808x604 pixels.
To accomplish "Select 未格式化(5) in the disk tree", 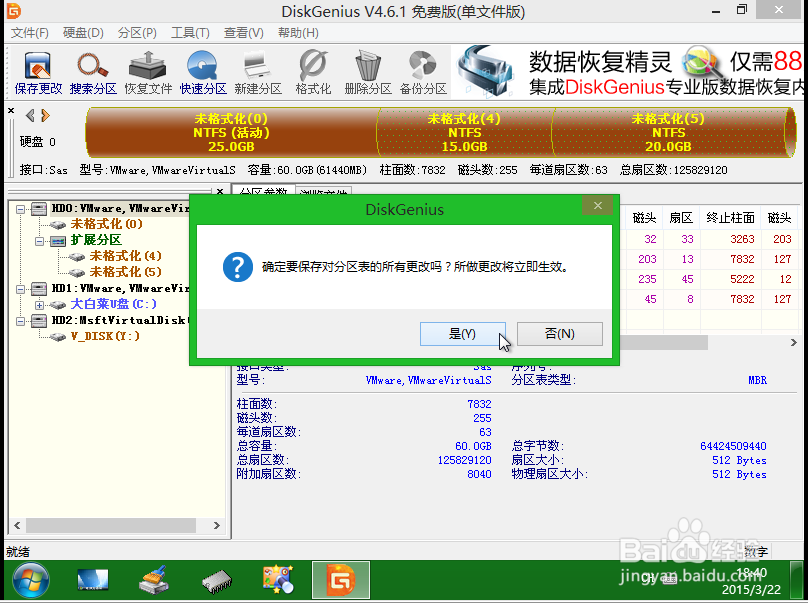I will click(x=126, y=272).
